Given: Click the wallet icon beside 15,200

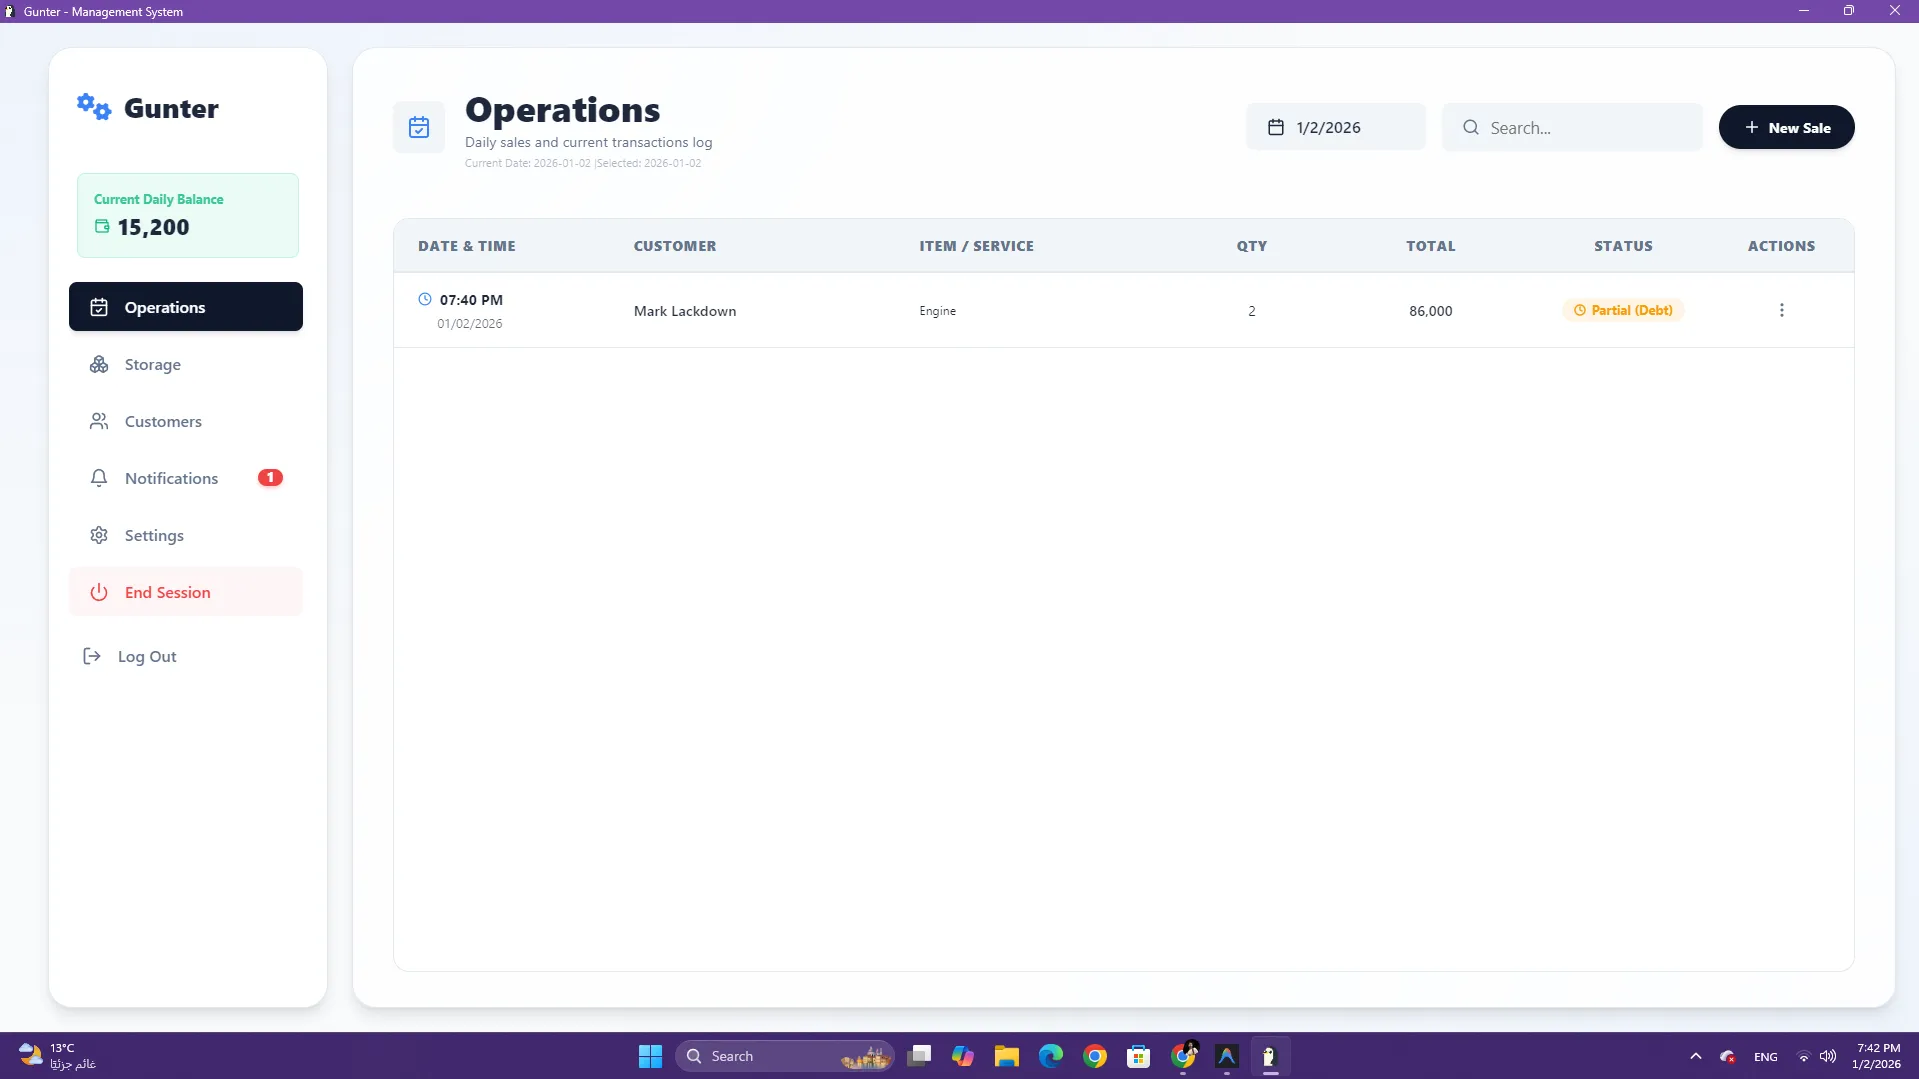Looking at the screenshot, I should tap(102, 227).
